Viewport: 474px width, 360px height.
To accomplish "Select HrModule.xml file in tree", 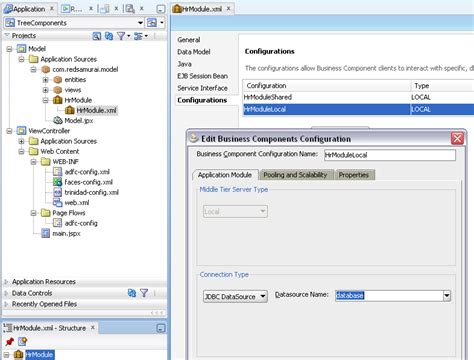I will [x=96, y=110].
